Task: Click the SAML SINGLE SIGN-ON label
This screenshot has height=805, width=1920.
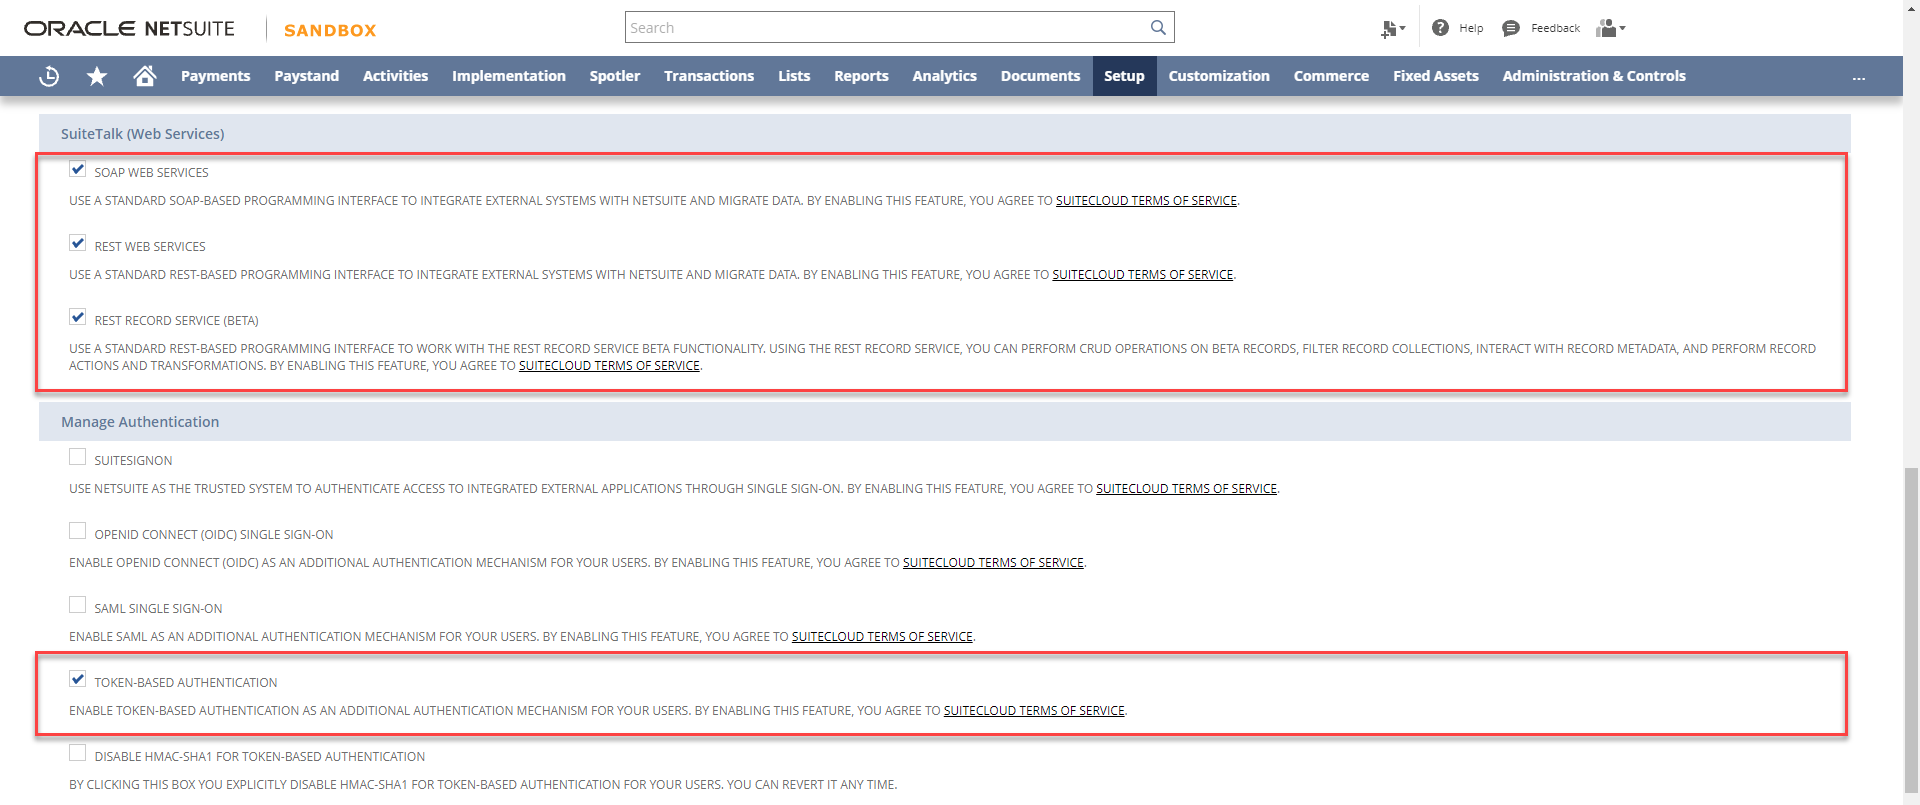Action: coord(158,609)
